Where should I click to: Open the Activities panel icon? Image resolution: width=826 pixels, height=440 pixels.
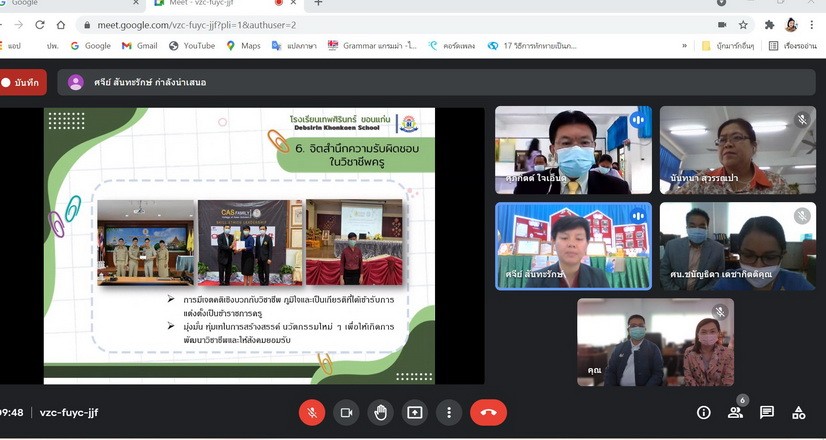coord(798,412)
